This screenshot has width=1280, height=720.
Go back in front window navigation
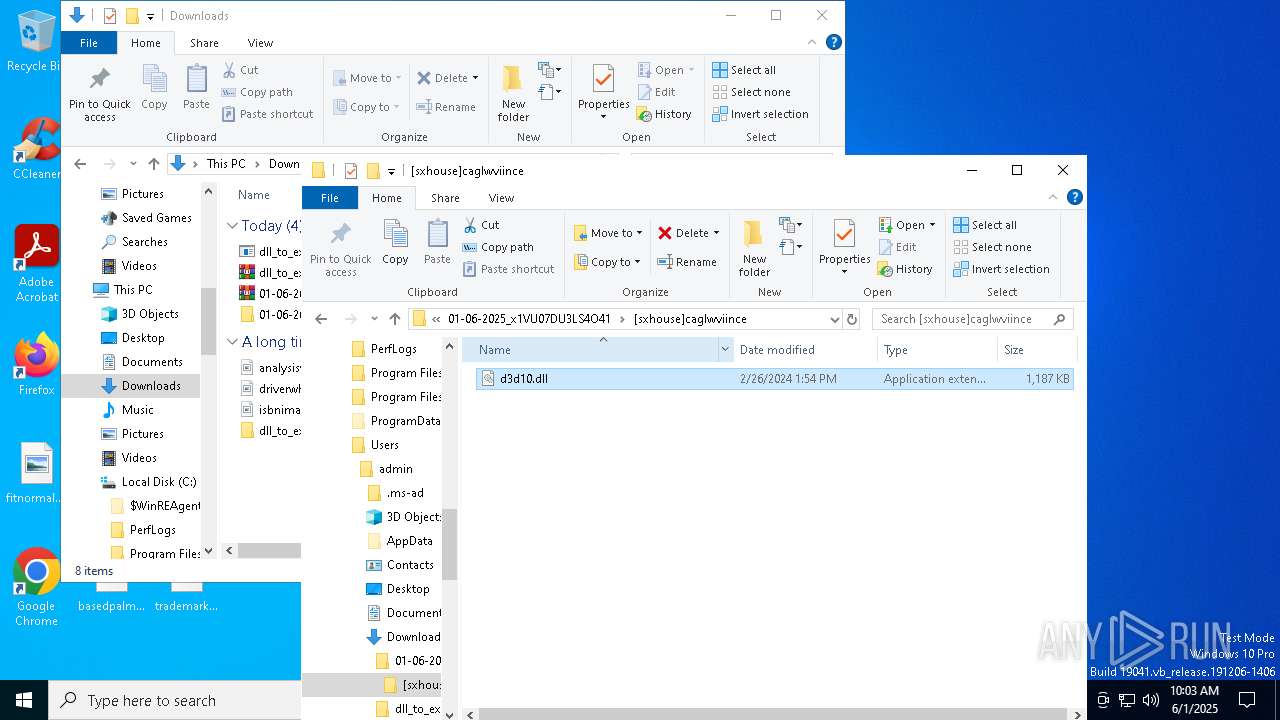[321, 319]
